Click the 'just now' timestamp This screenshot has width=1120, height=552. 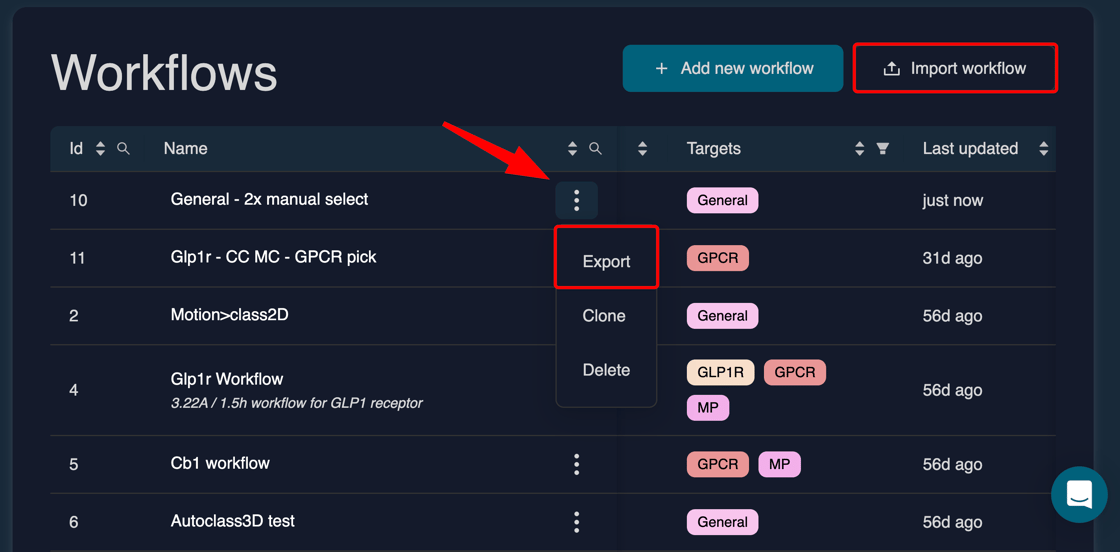[x=953, y=201]
